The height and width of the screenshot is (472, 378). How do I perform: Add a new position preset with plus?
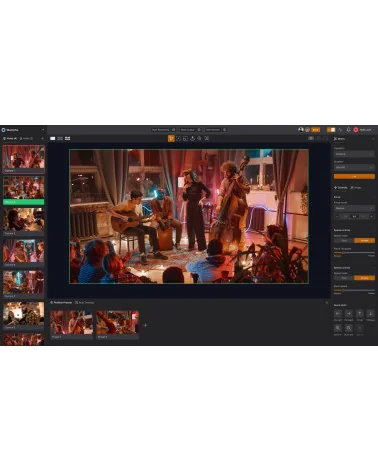point(145,325)
